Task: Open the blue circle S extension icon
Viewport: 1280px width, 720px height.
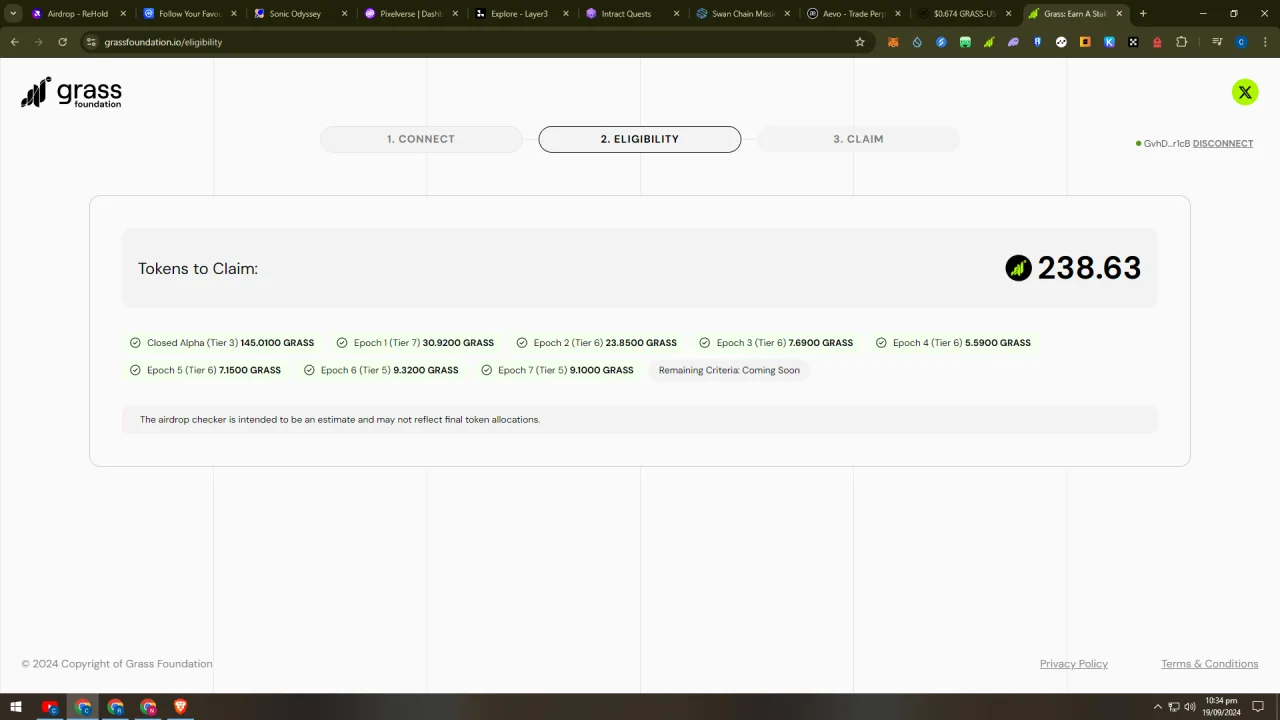Action: [x=942, y=42]
